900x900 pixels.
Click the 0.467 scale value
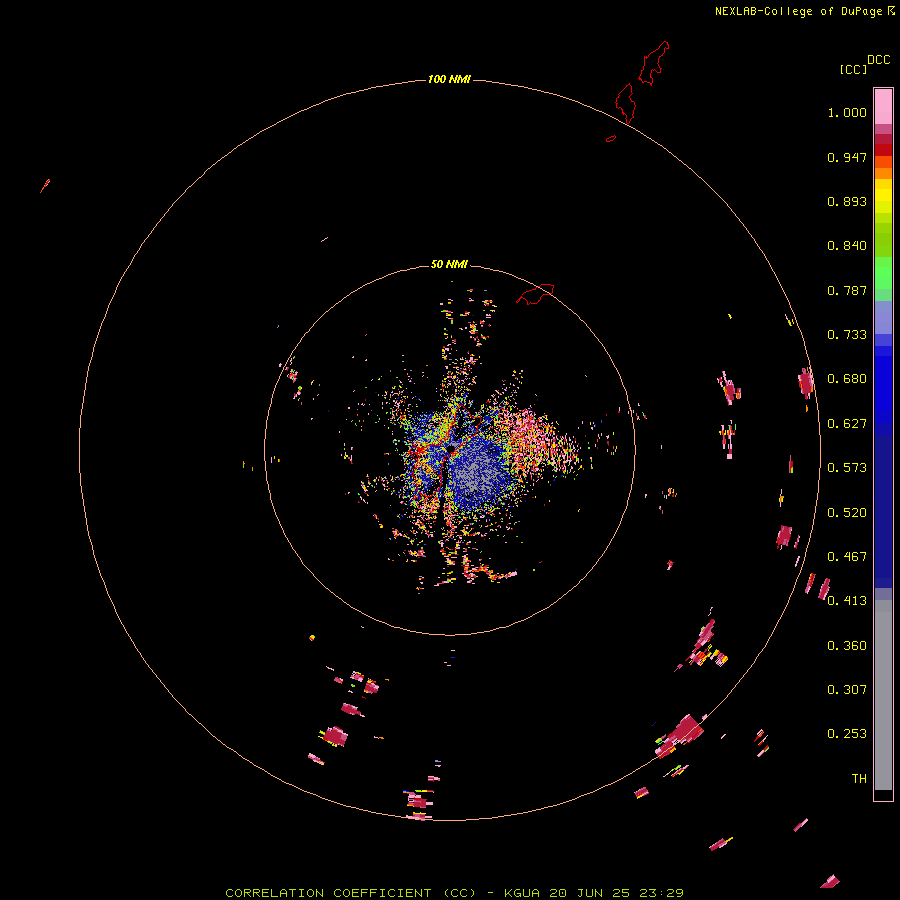(x=847, y=557)
